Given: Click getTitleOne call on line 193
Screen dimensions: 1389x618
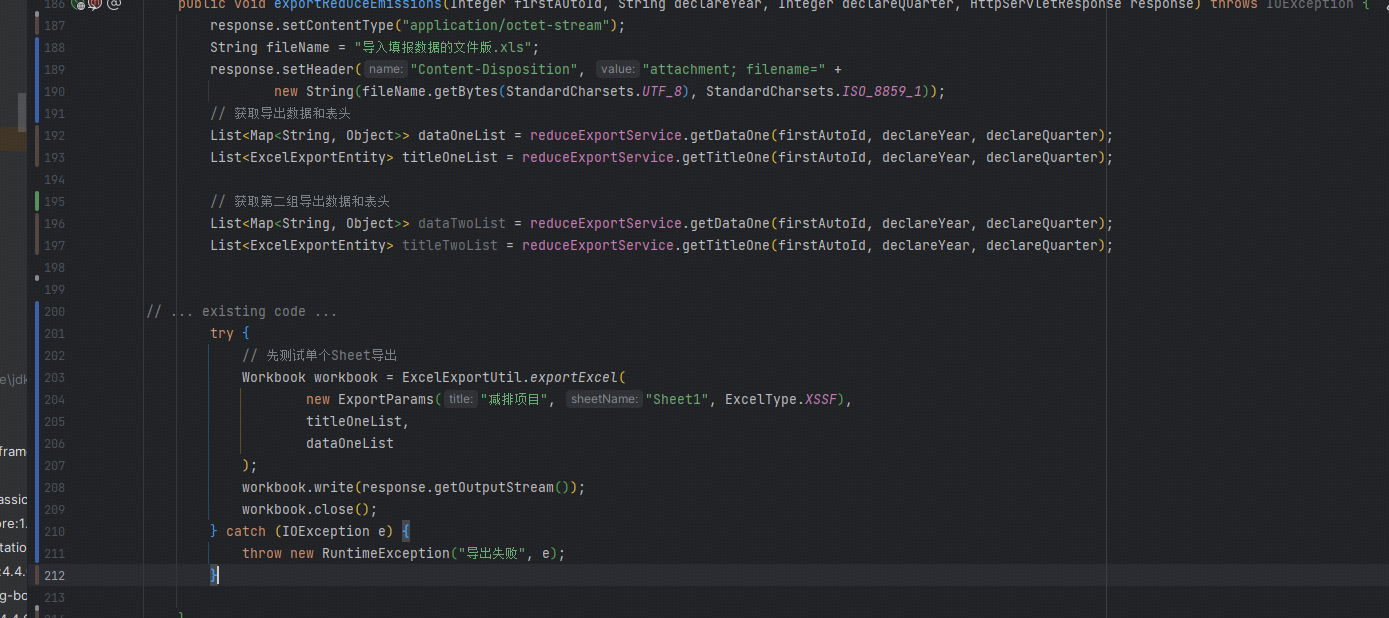Looking at the screenshot, I should [726, 157].
